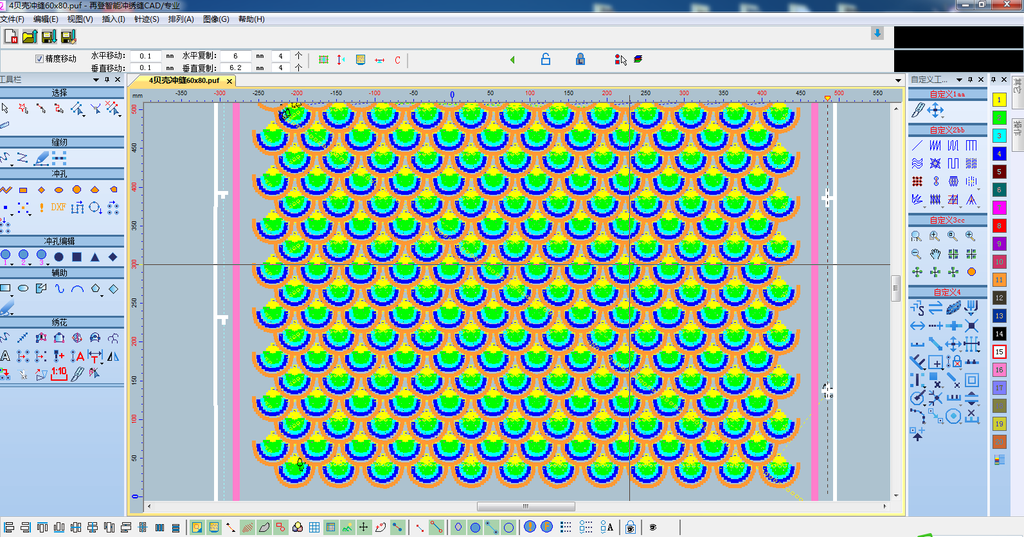Click the new file icon
The image size is (1024, 537).
pyautogui.click(x=11, y=37)
